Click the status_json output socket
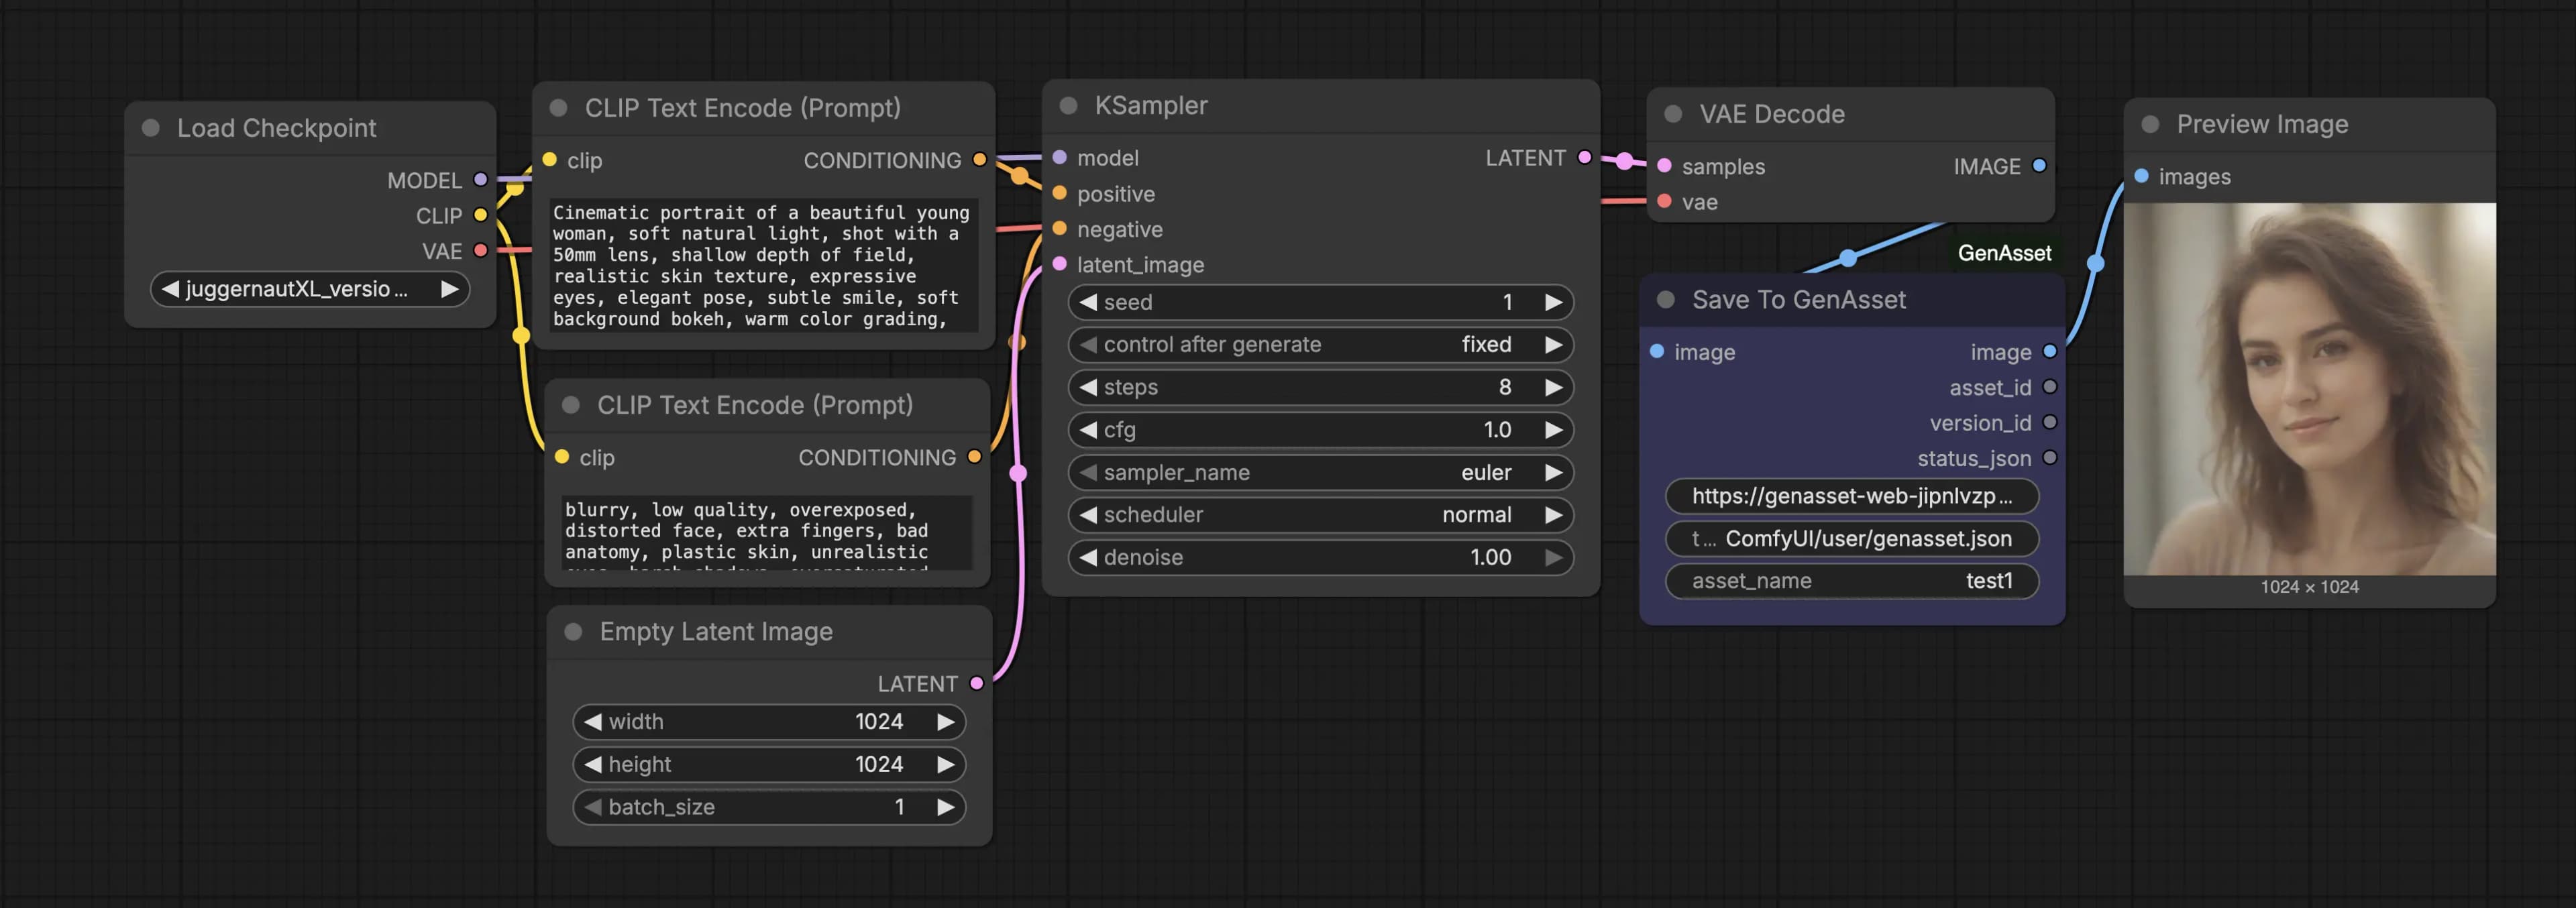The image size is (2576, 908). click(2050, 458)
